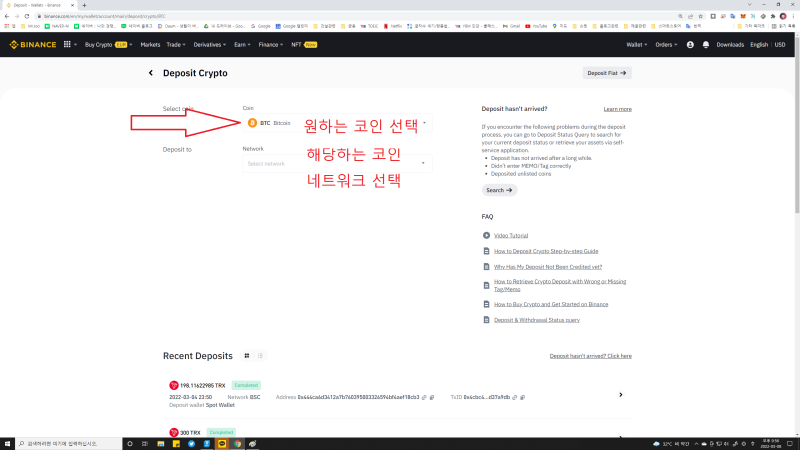Open the Select network dropdown
This screenshot has width=800, height=450.
337,164
